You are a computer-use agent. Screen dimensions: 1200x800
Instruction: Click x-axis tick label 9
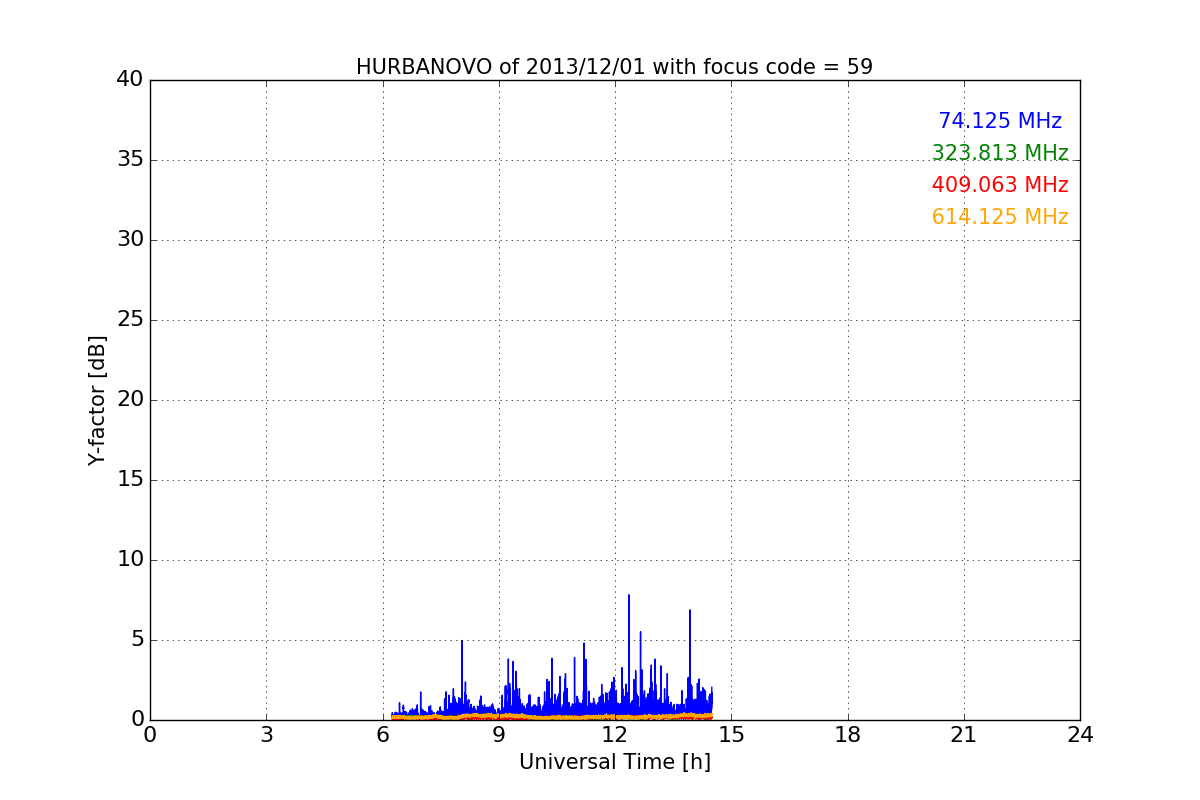[x=499, y=735]
